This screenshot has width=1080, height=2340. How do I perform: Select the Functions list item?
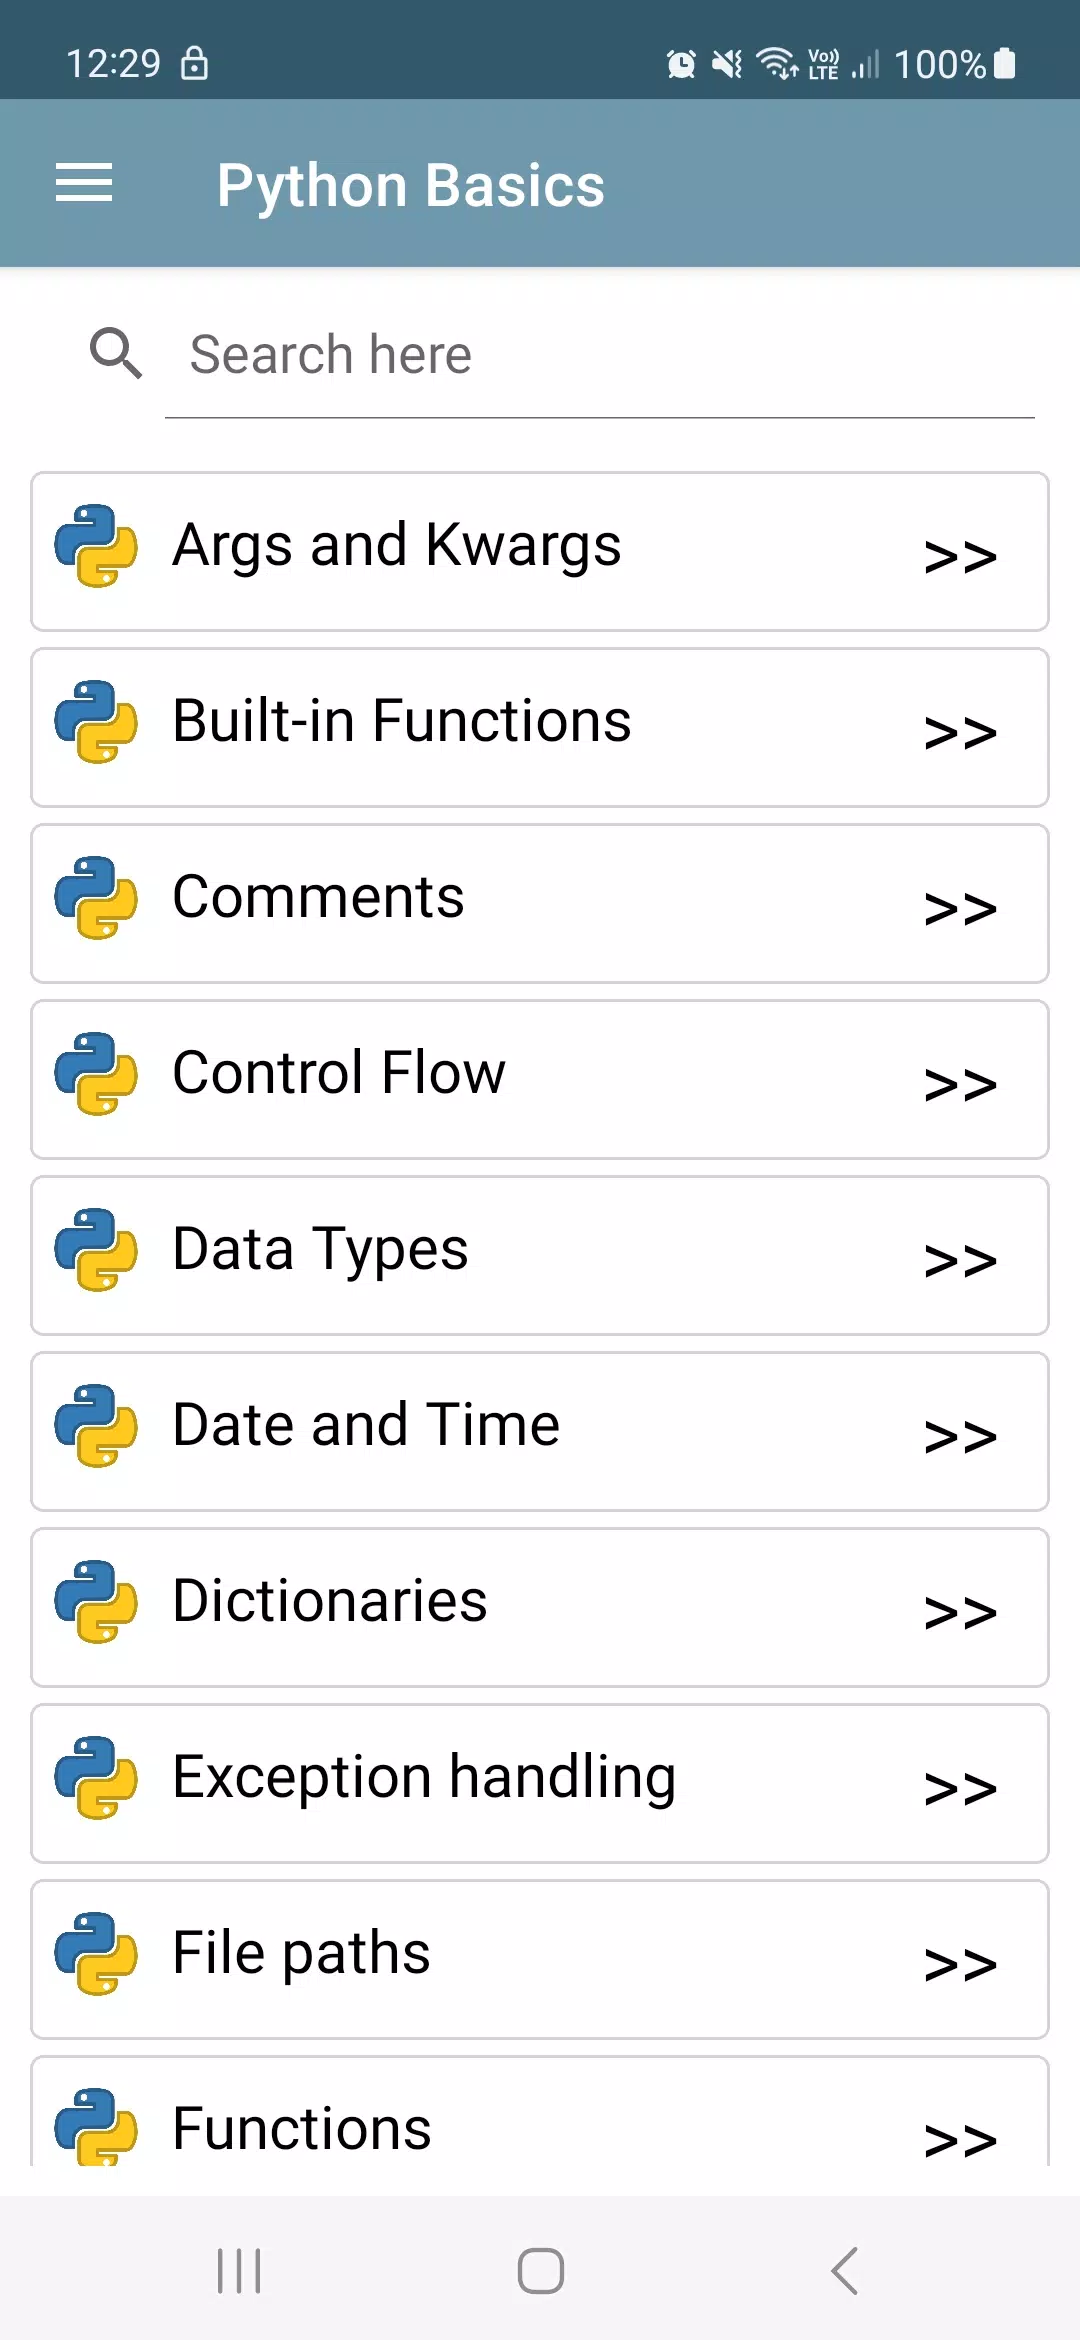coord(540,2112)
